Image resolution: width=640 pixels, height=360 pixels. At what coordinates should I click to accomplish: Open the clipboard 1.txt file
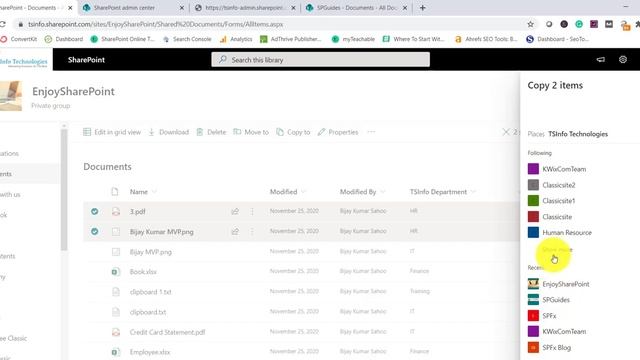coord(151,292)
